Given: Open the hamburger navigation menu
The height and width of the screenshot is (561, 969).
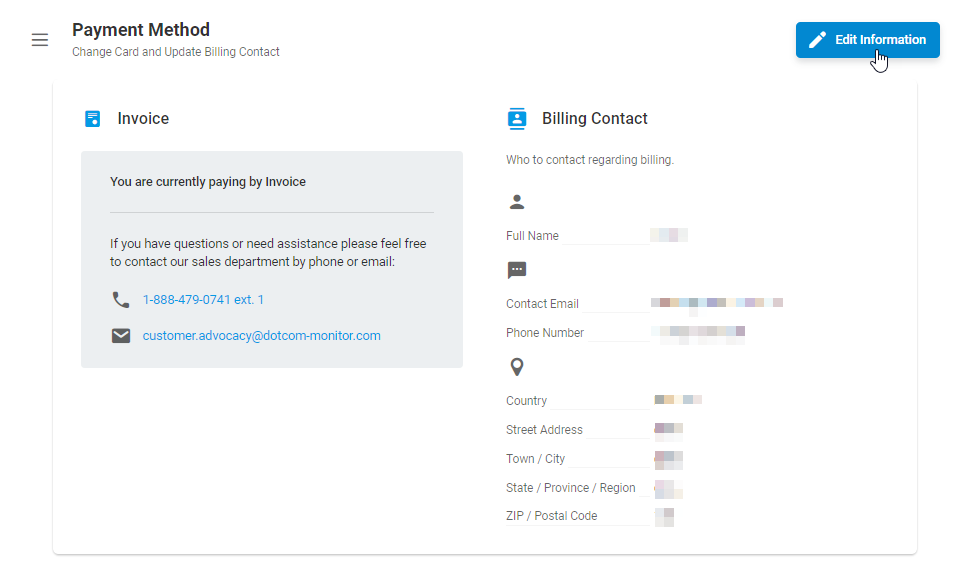Looking at the screenshot, I should tap(40, 40).
